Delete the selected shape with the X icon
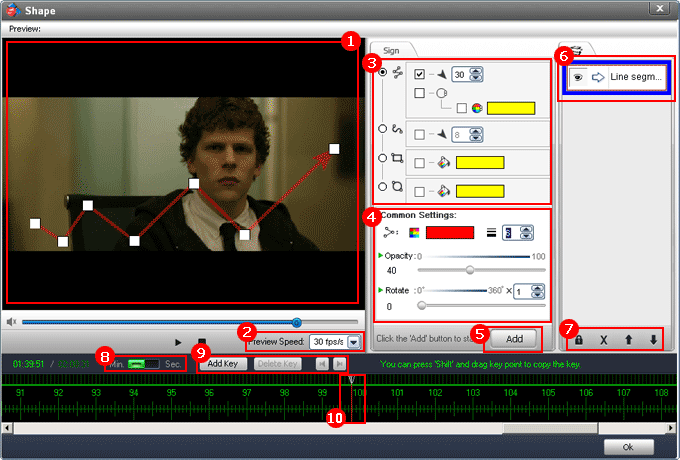The width and height of the screenshot is (680, 460). pos(603,340)
